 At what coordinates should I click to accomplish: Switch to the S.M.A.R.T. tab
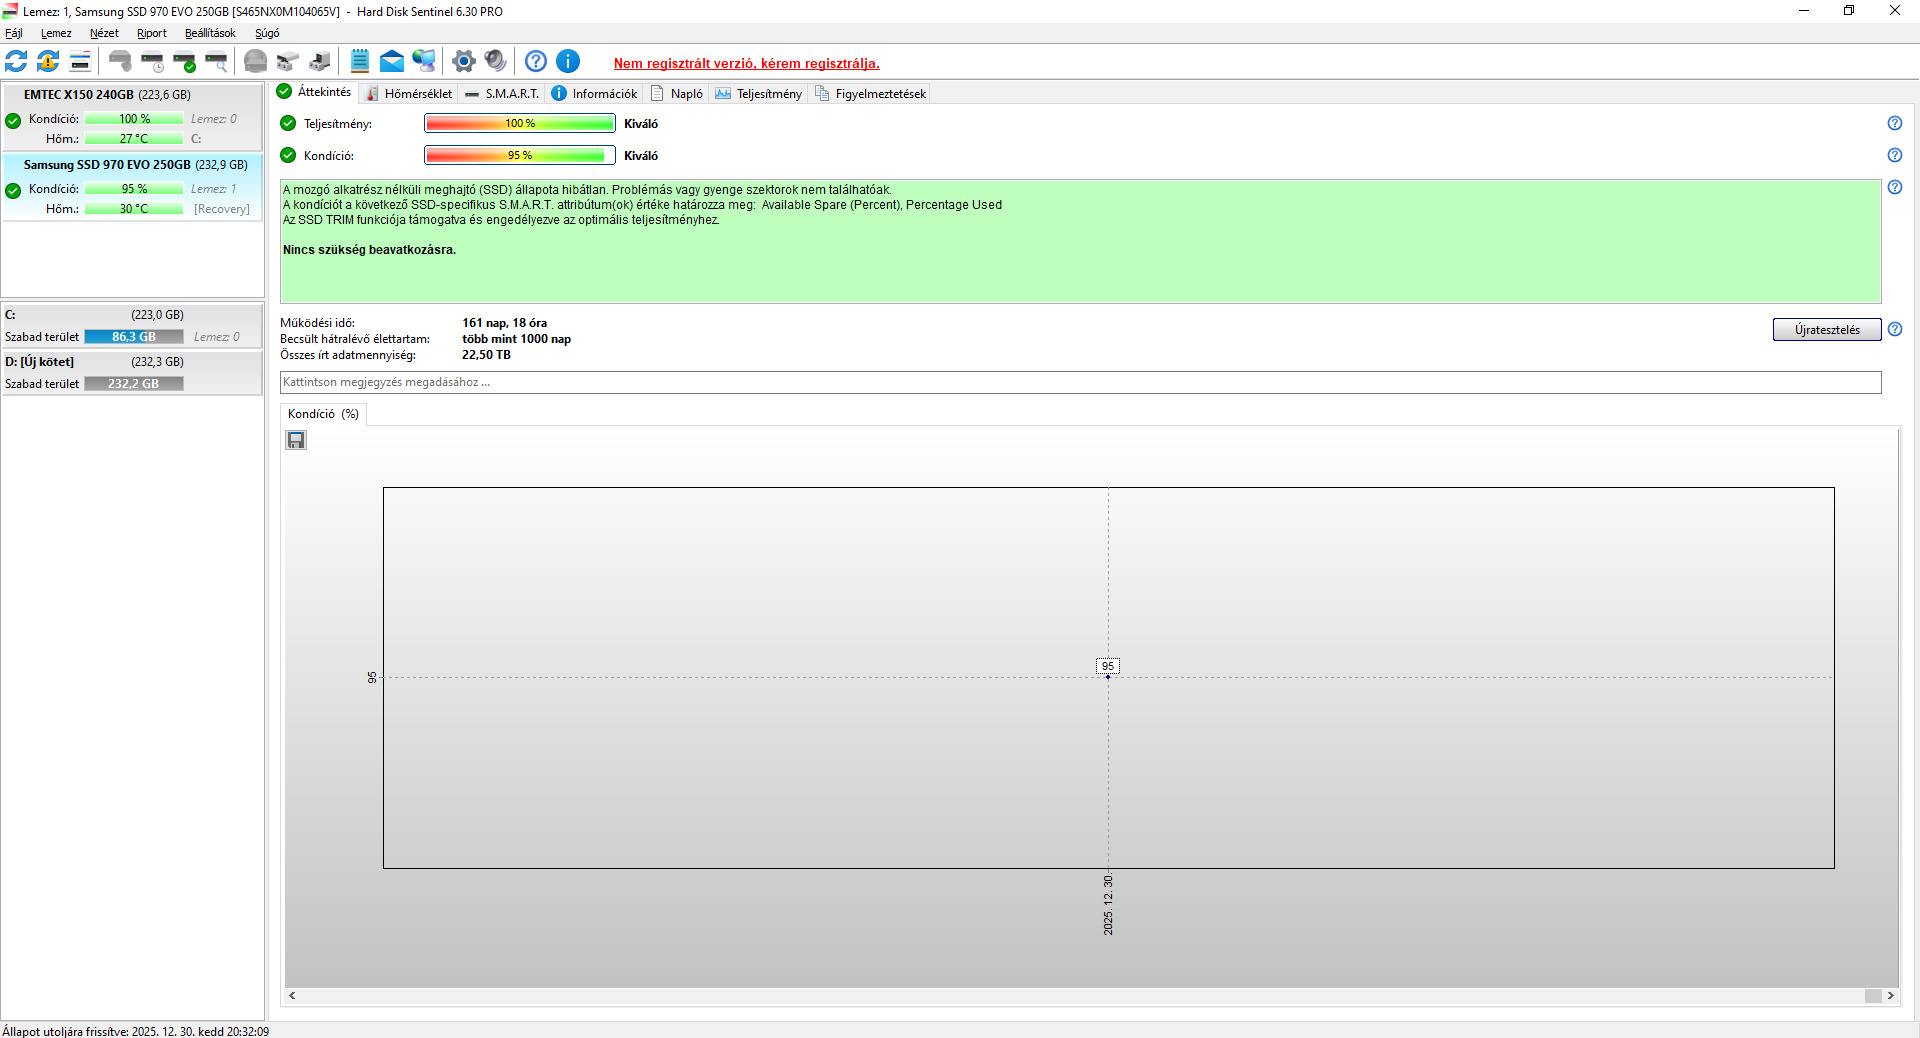pyautogui.click(x=502, y=94)
